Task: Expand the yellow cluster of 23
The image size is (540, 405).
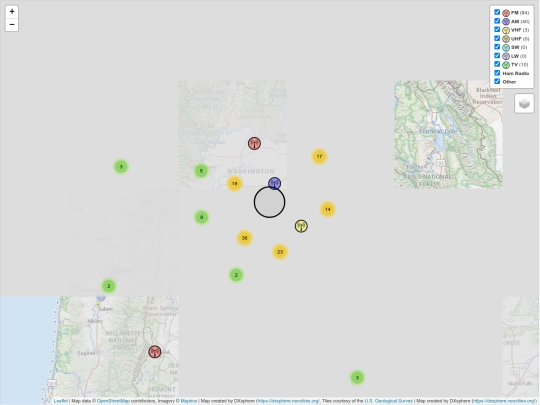Action: (280, 252)
